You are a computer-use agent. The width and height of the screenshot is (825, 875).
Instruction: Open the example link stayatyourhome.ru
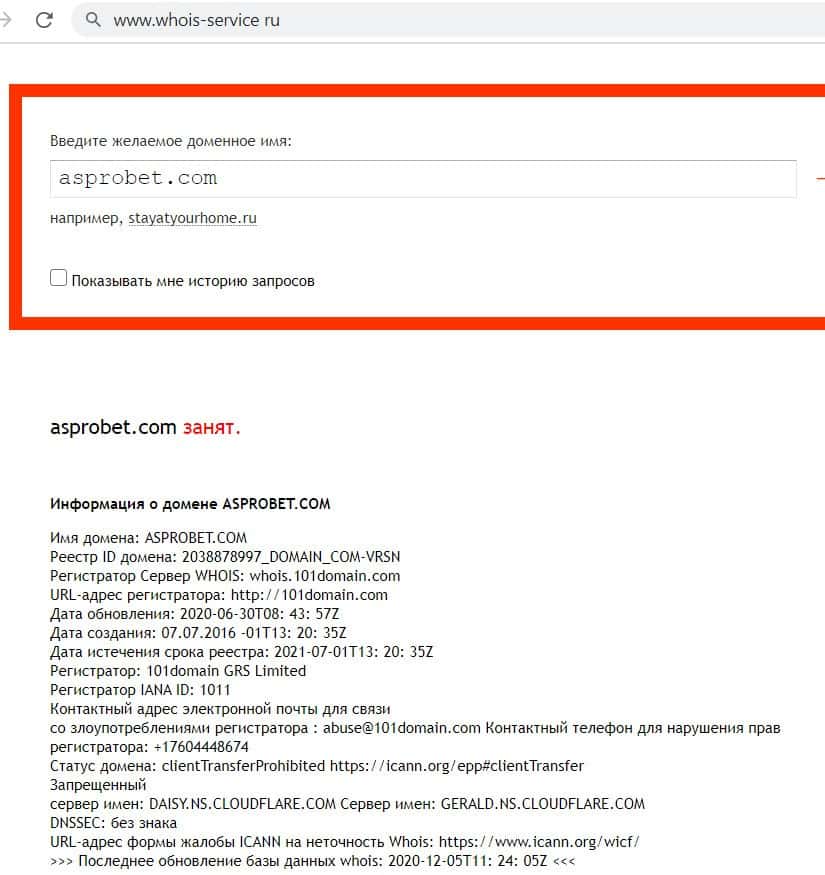(193, 218)
